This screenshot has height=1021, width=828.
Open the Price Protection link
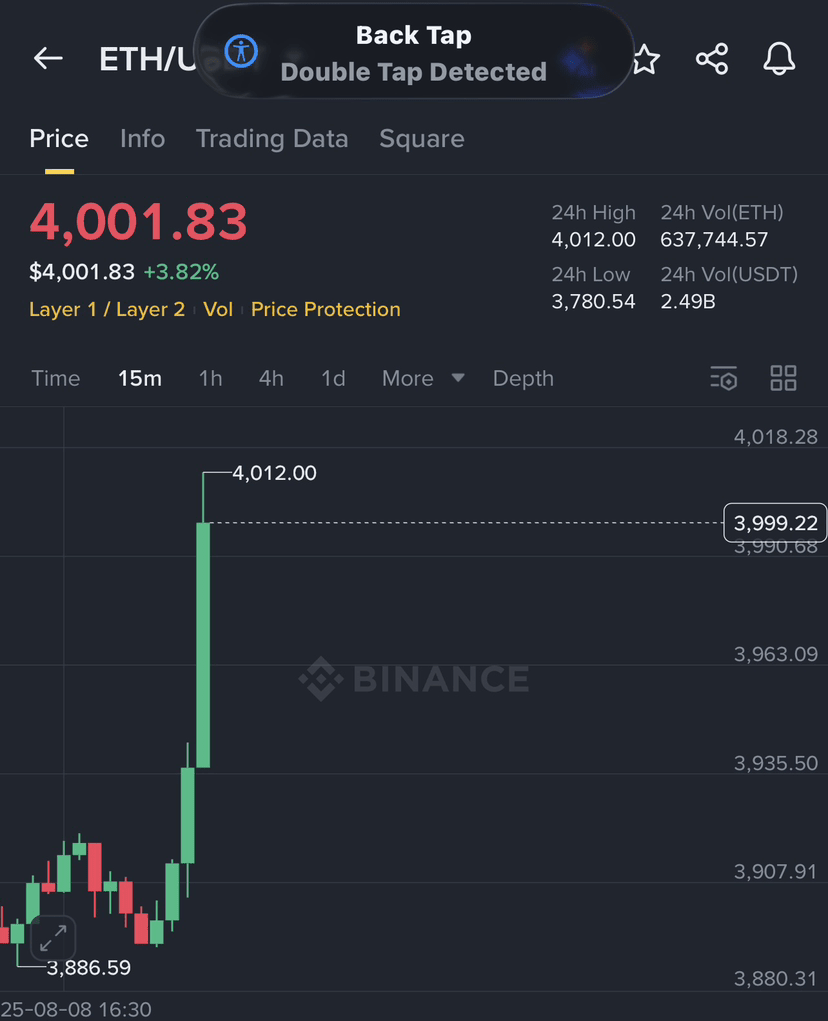click(325, 309)
